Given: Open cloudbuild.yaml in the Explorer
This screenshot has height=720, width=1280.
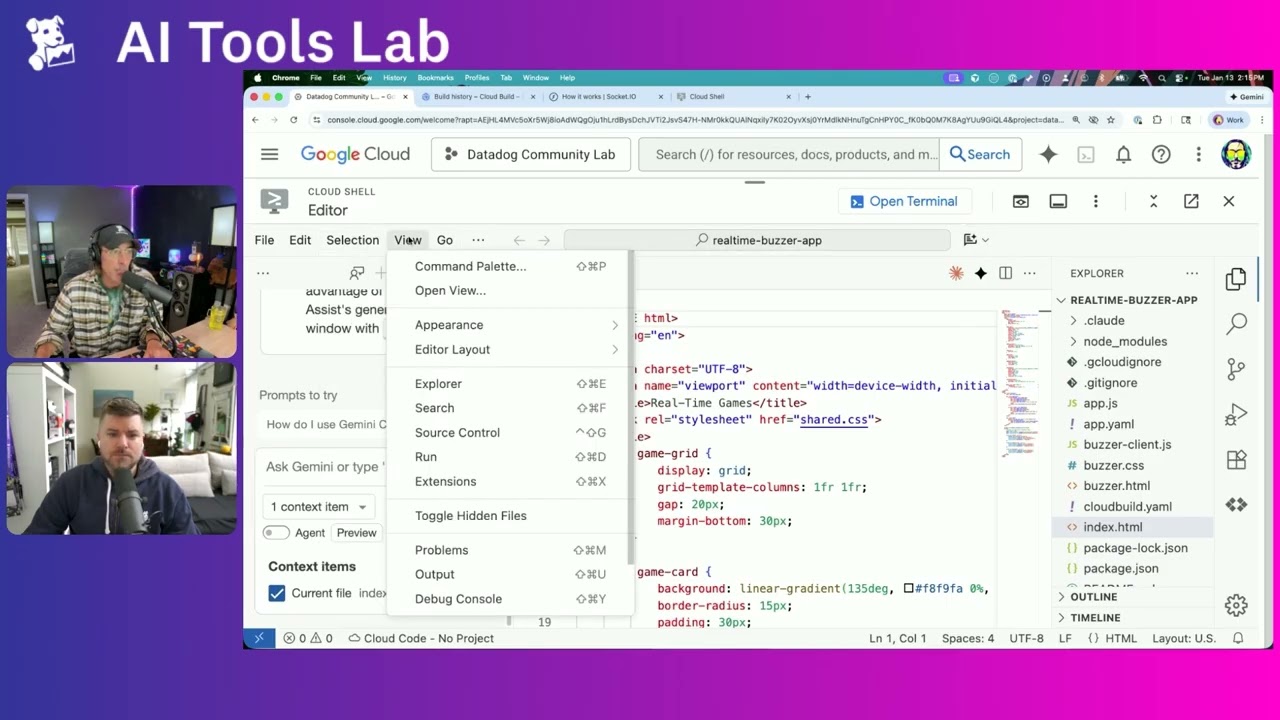Looking at the screenshot, I should pyautogui.click(x=1127, y=507).
